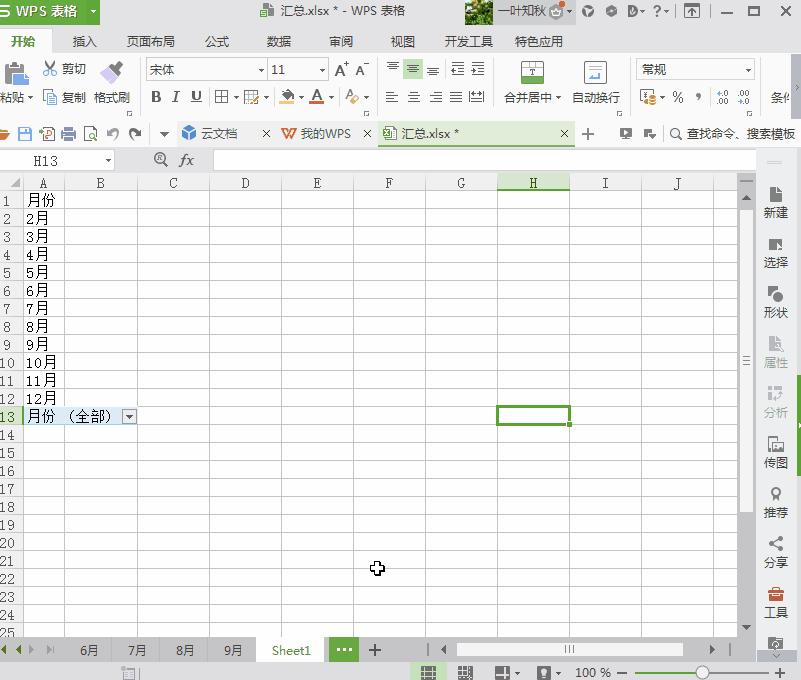This screenshot has width=801, height=680.
Task: Toggle bold formatting with the B icon
Action: tap(155, 97)
